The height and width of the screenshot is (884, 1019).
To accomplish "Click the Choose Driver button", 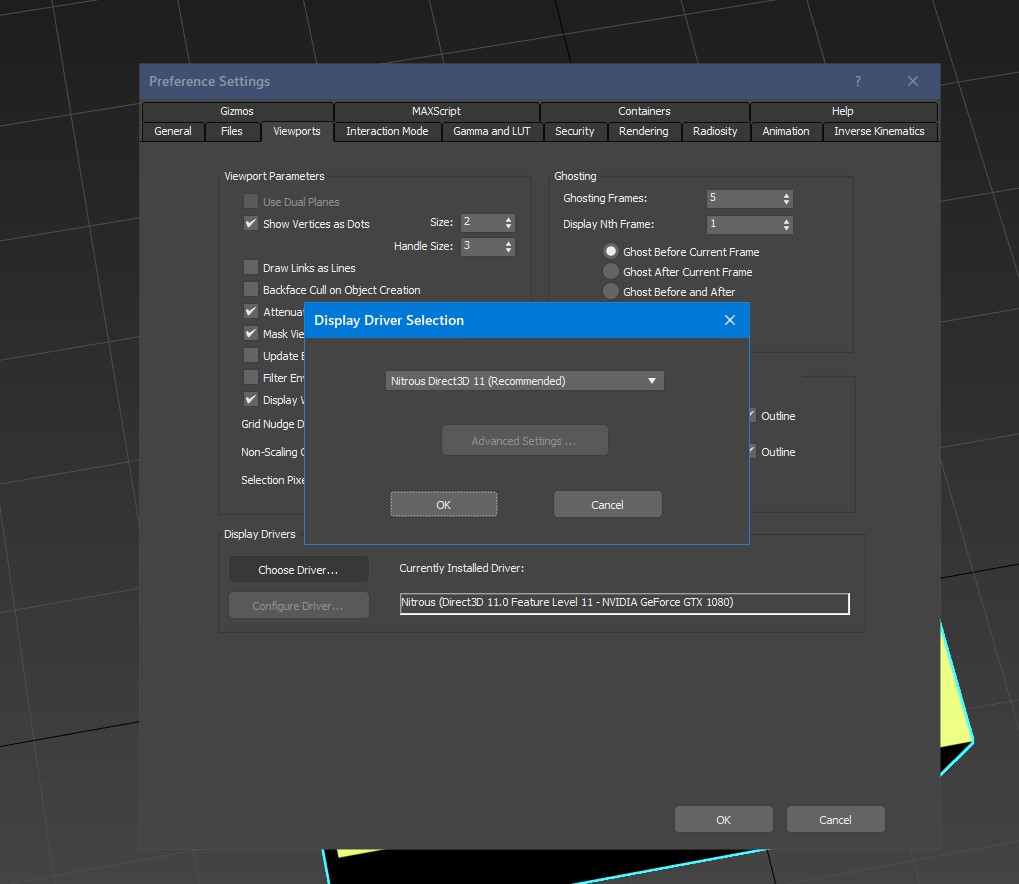I will pyautogui.click(x=298, y=570).
